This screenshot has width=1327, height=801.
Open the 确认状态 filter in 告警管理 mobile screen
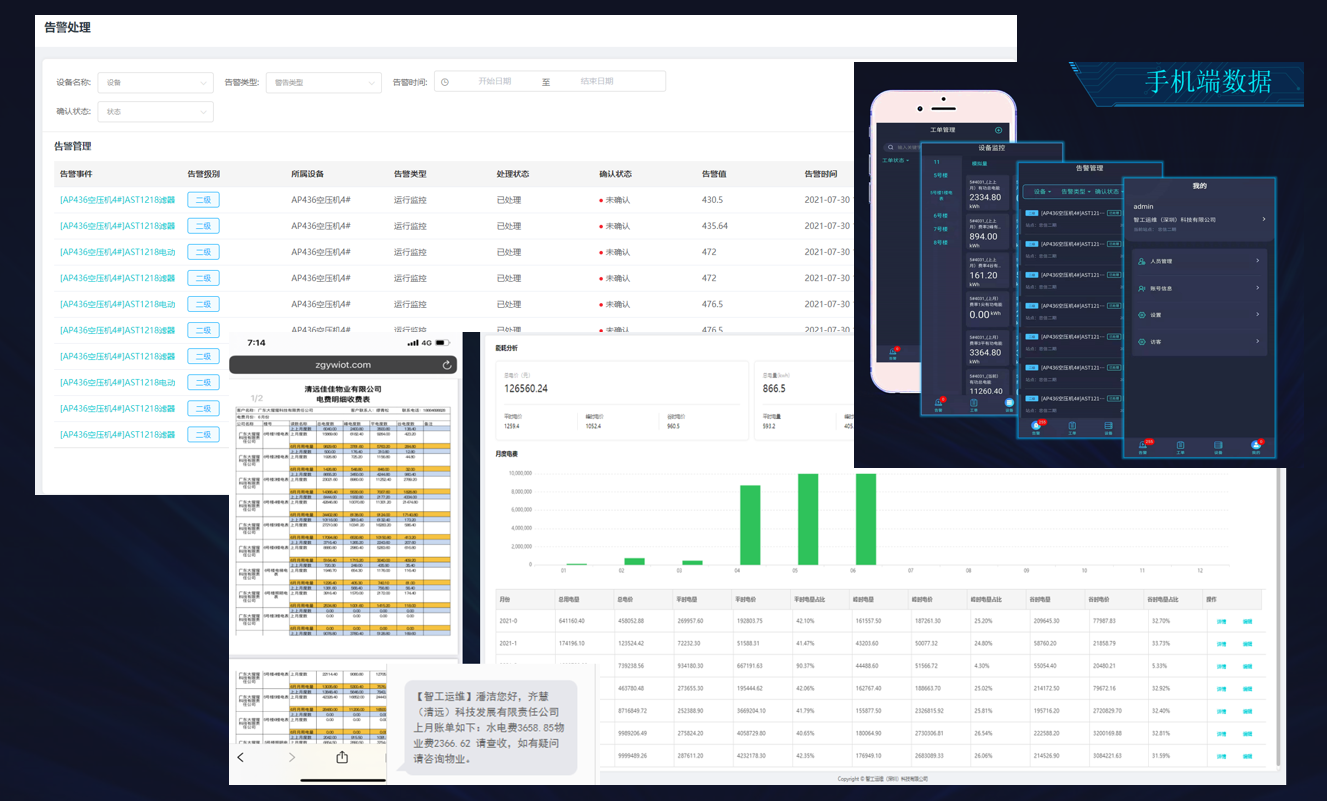[x=1108, y=191]
